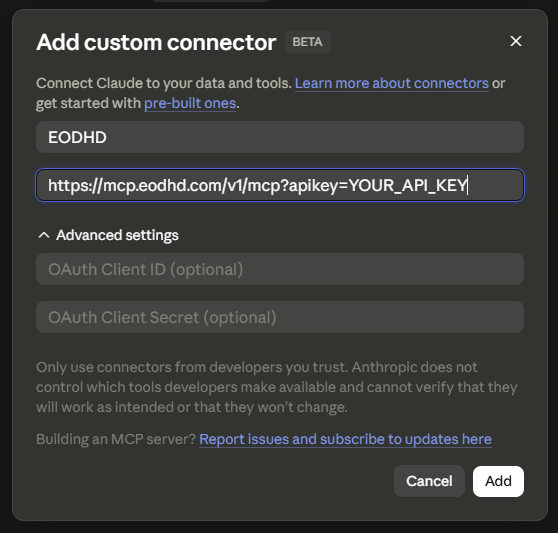This screenshot has height=533, width=558.
Task: Click the dimmed backdrop outside the dialog
Action: 6,267
